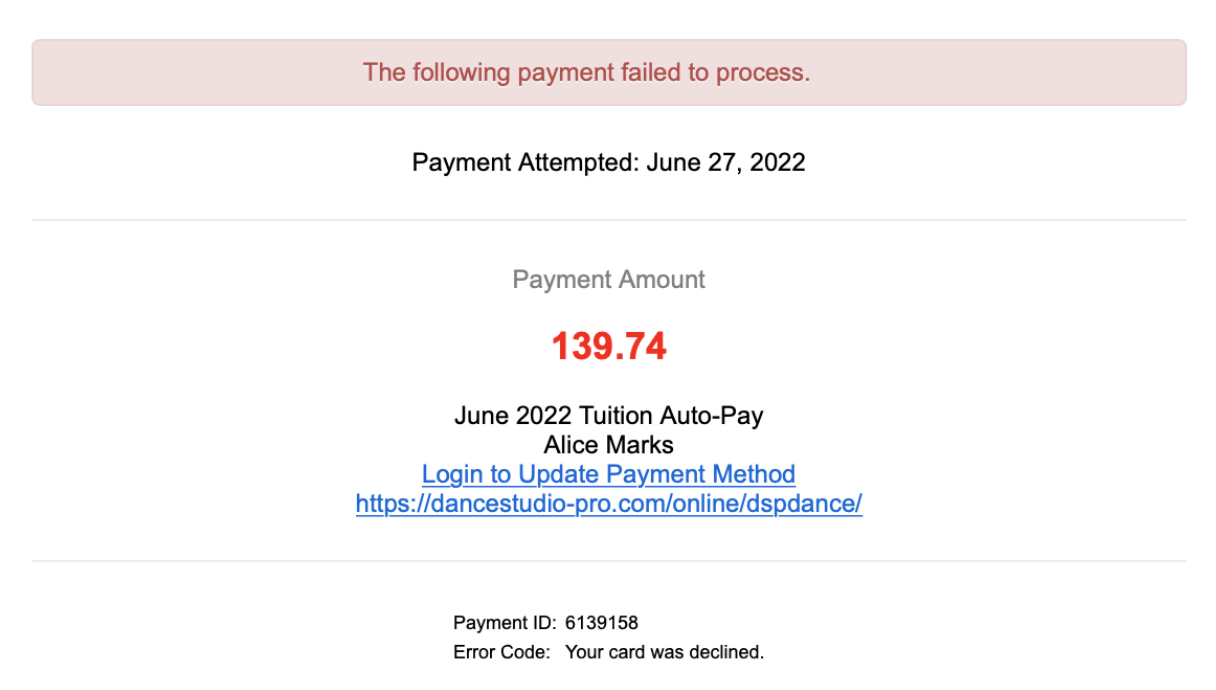Click the red 139.74 payment amount
The width and height of the screenshot is (1216, 690).
click(608, 346)
